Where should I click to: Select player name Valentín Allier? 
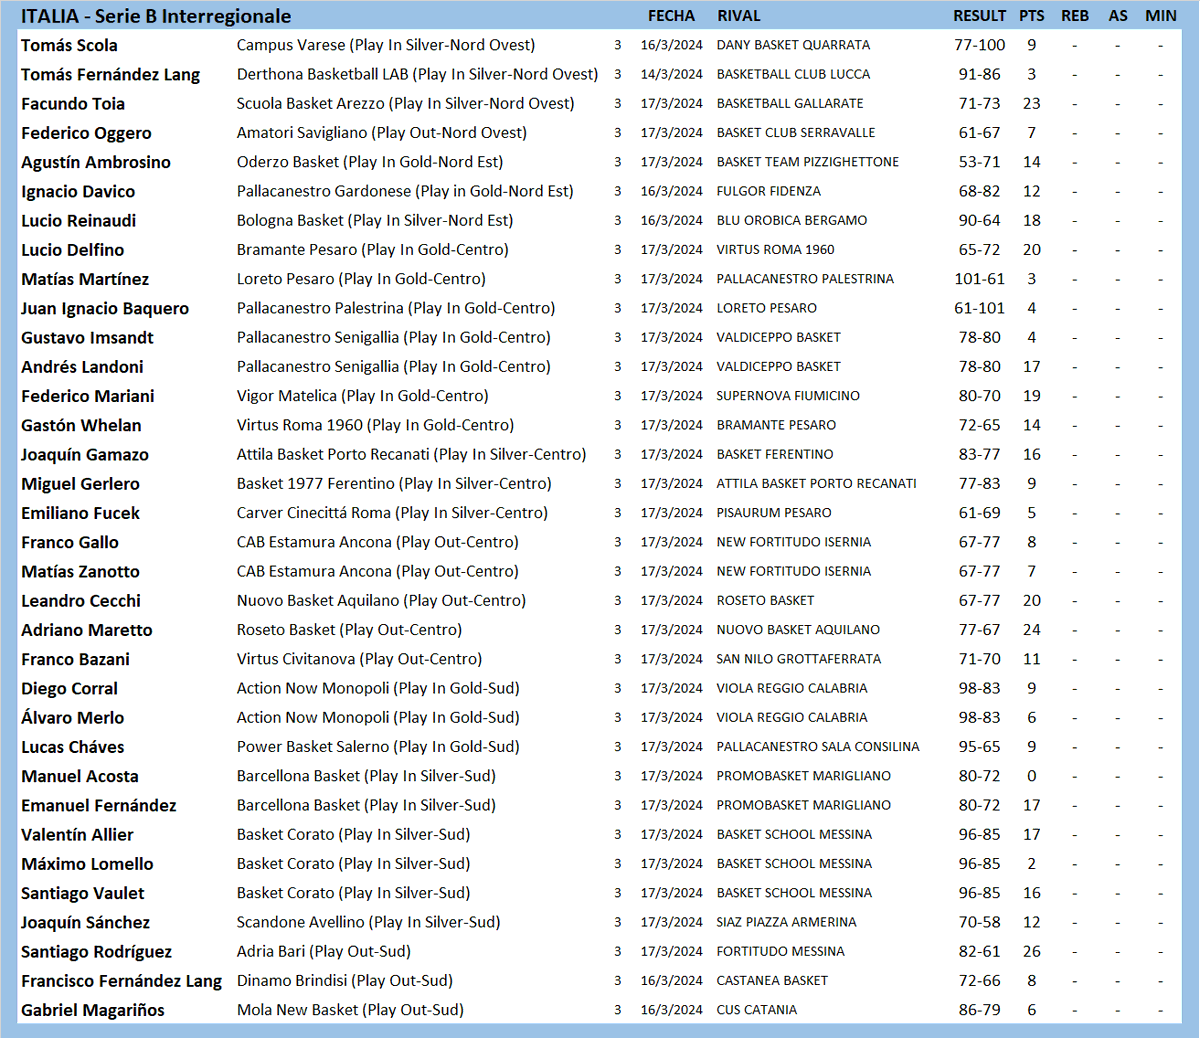click(x=77, y=835)
